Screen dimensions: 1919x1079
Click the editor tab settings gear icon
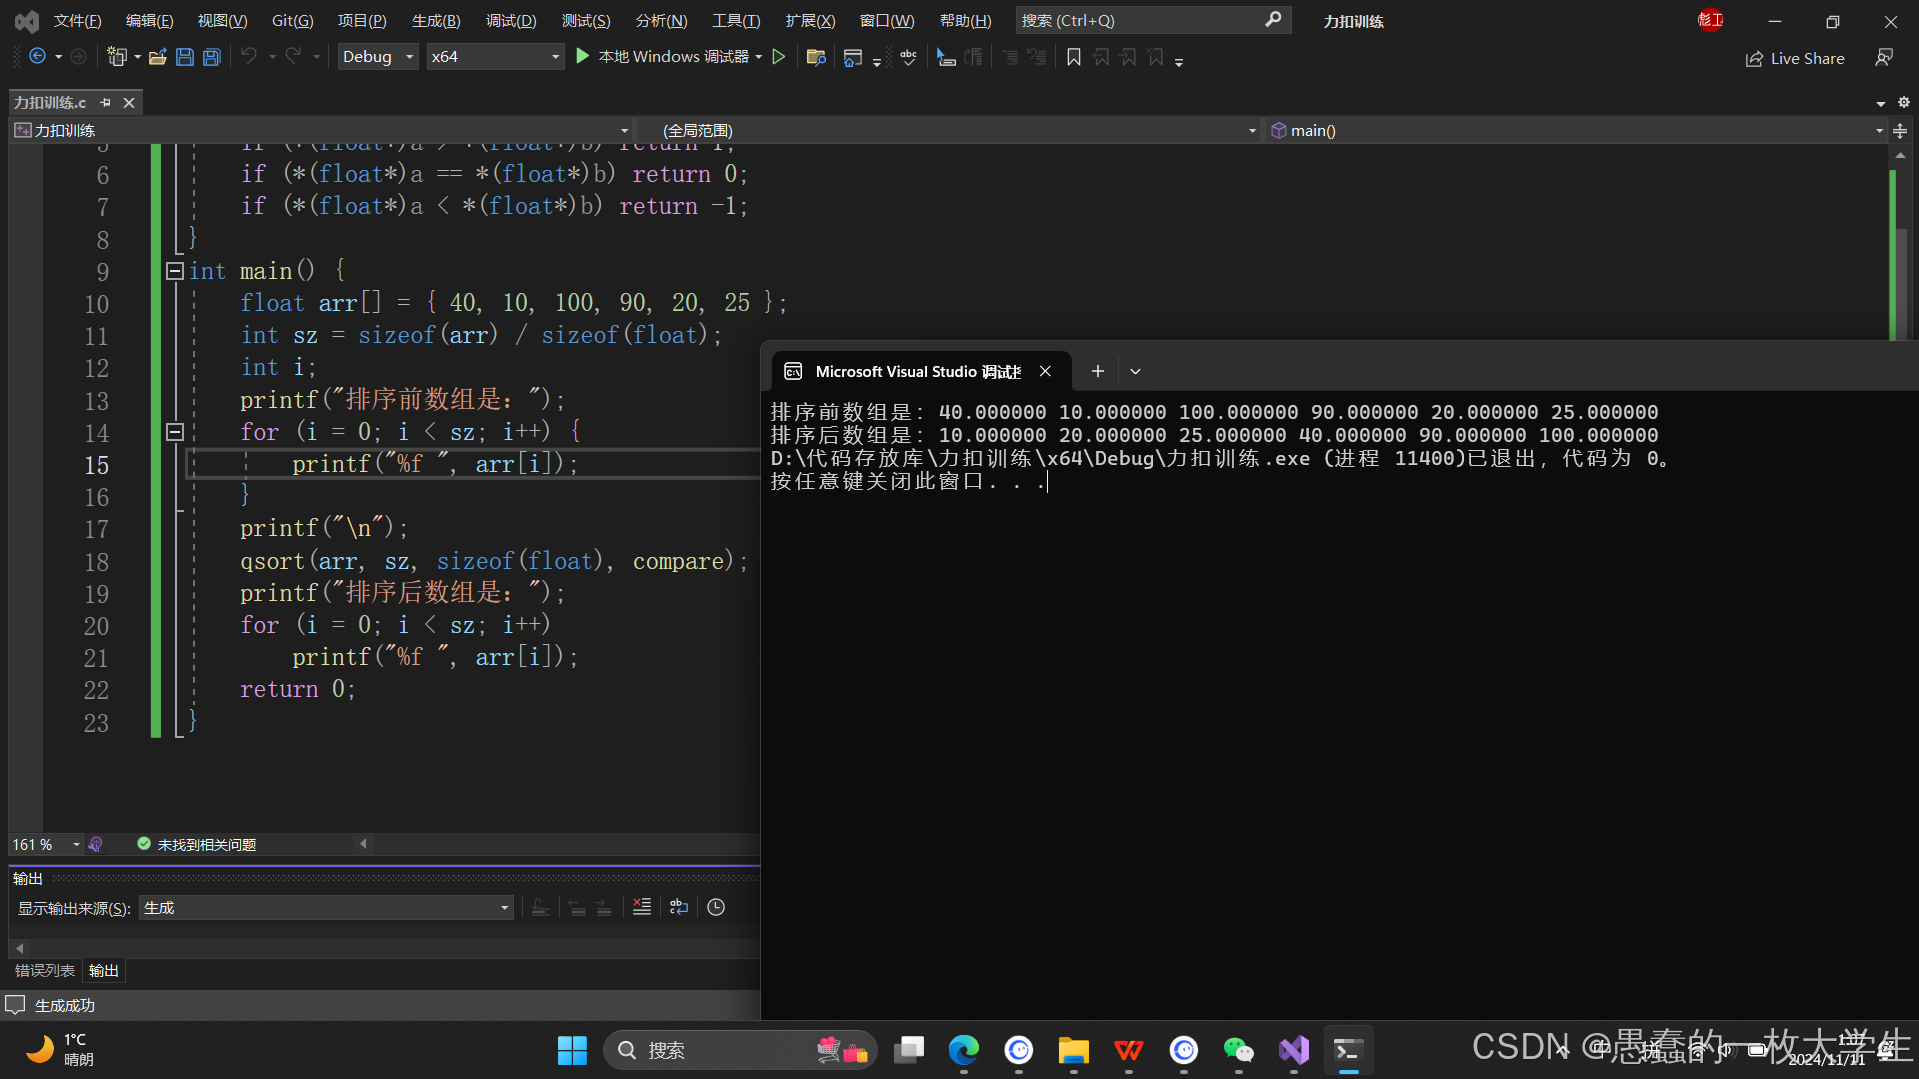click(1904, 102)
